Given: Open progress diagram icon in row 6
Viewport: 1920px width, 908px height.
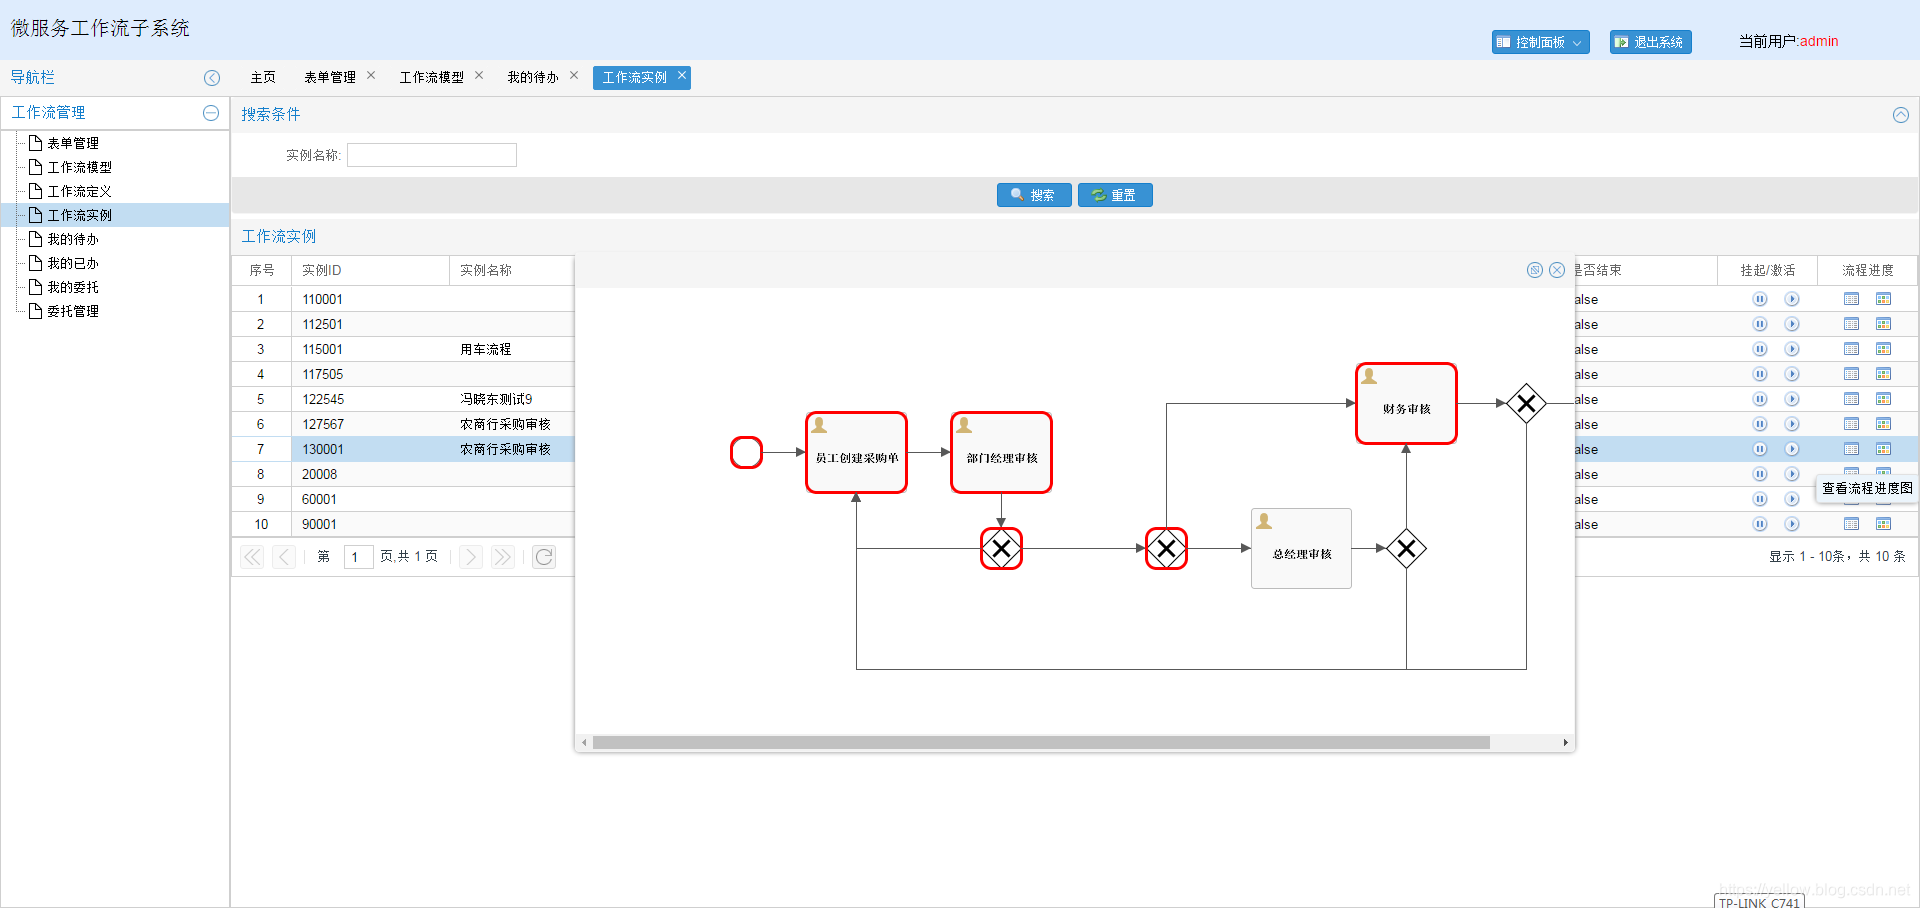Looking at the screenshot, I should click(1884, 424).
